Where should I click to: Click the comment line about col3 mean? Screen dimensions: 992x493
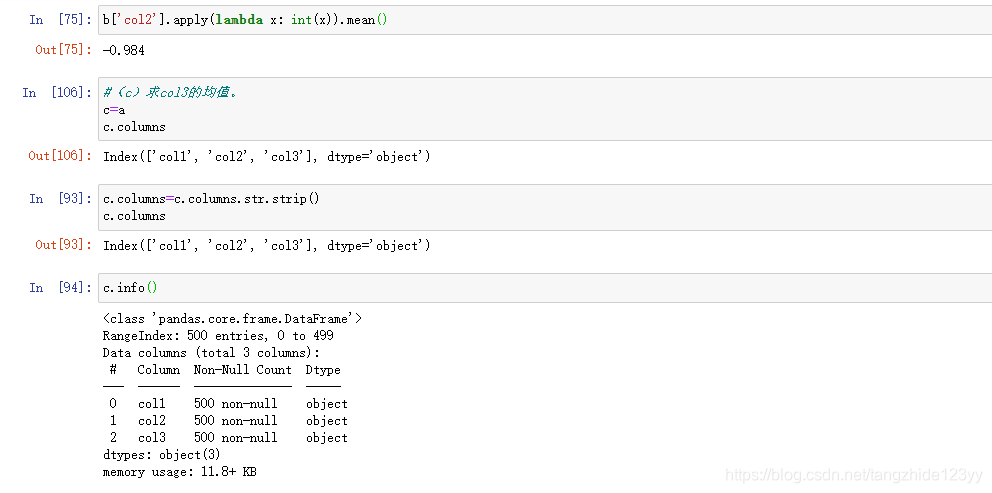point(170,93)
